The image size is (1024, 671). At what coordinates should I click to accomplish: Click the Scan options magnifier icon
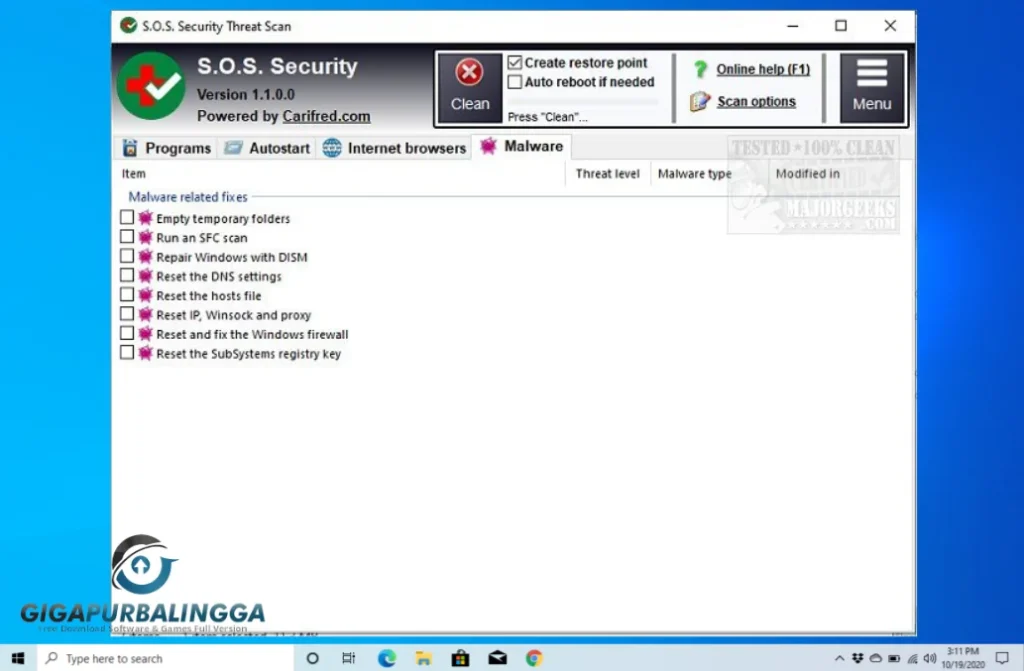[x=701, y=101]
